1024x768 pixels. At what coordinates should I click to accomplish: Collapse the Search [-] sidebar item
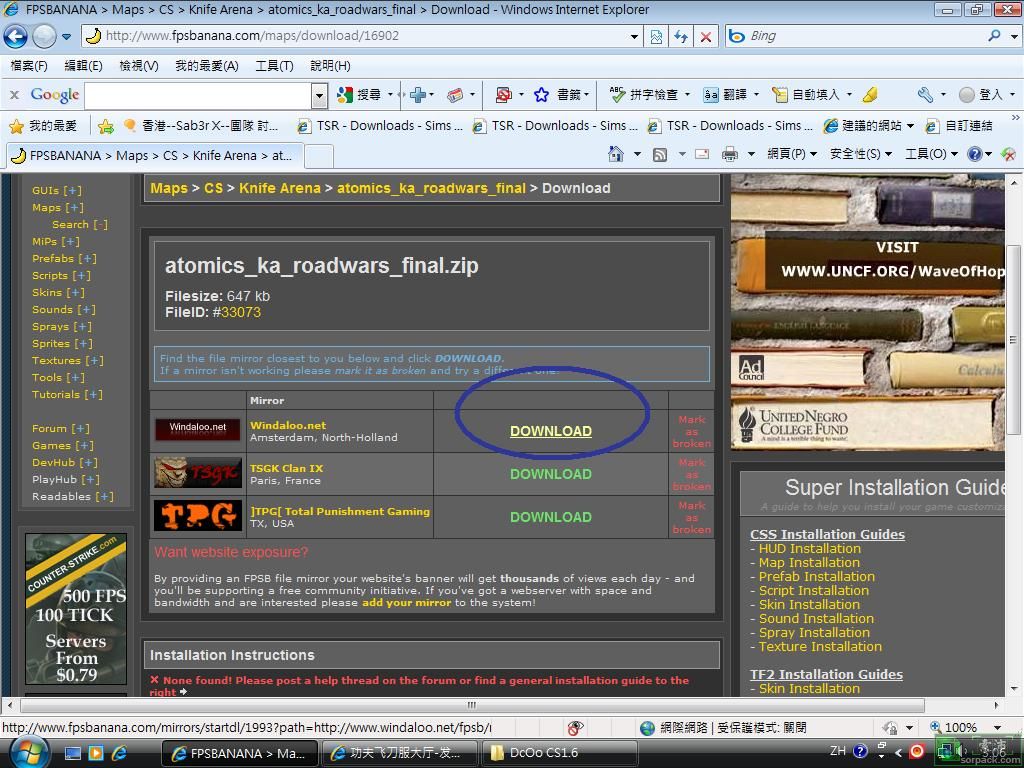pyautogui.click(x=79, y=224)
